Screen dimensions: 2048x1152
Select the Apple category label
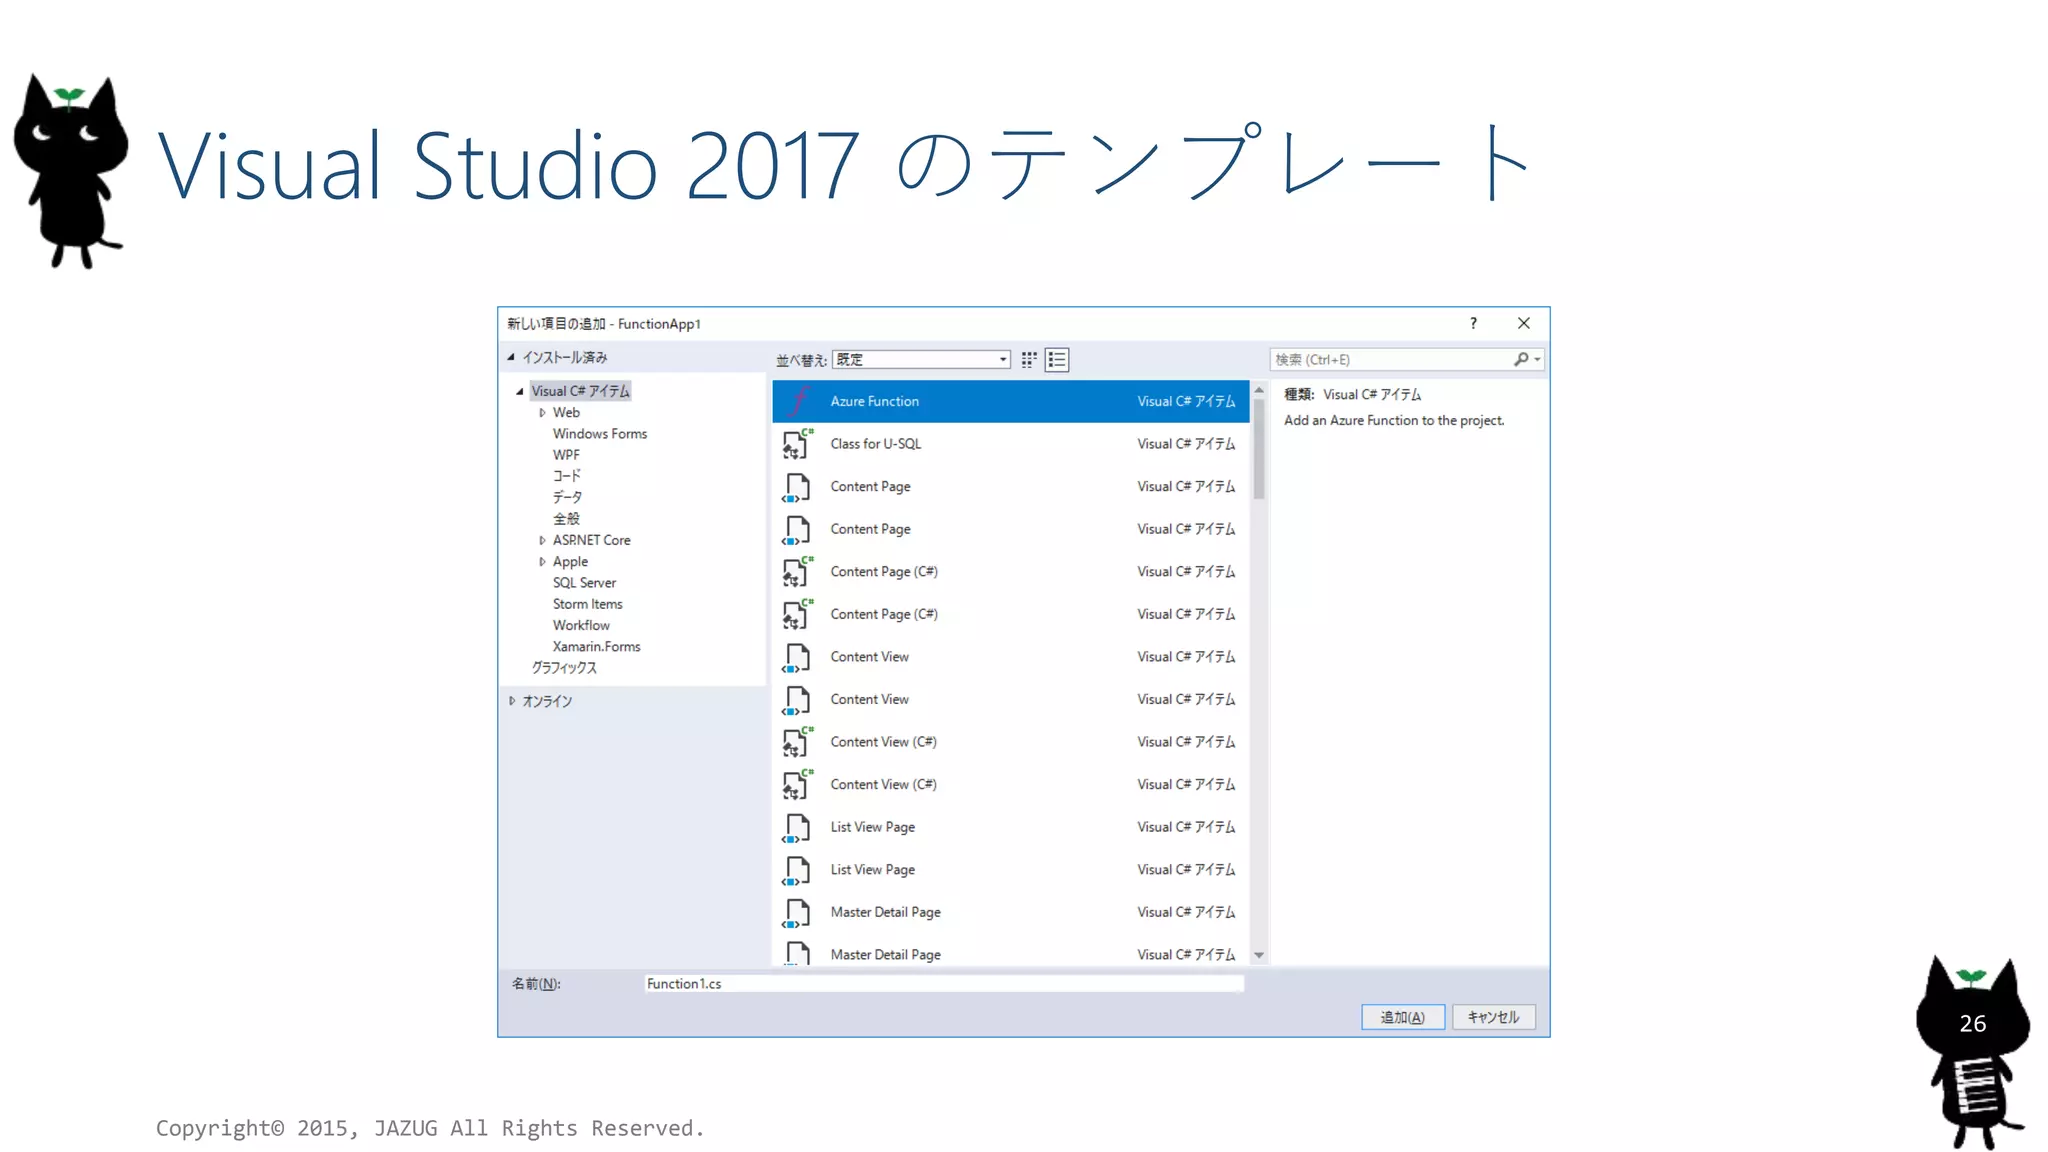(x=570, y=562)
